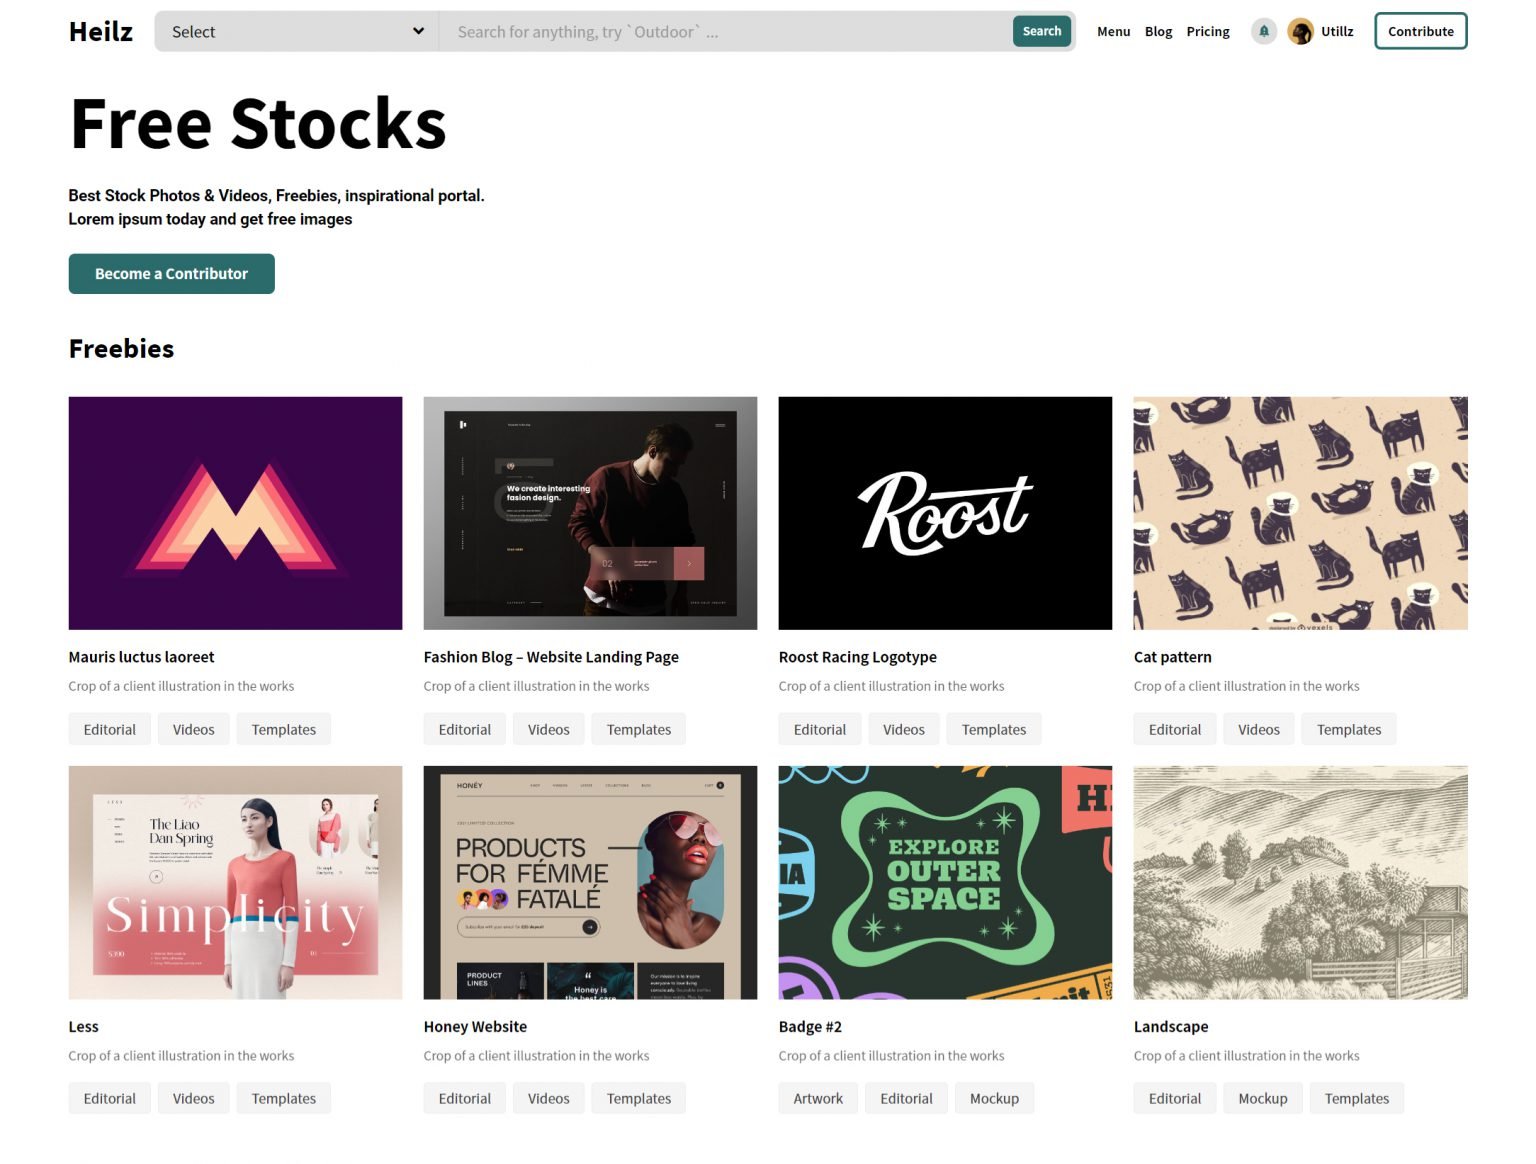Image resolution: width=1536 pixels, height=1164 pixels.
Task: Click the search input field
Action: click(x=727, y=32)
